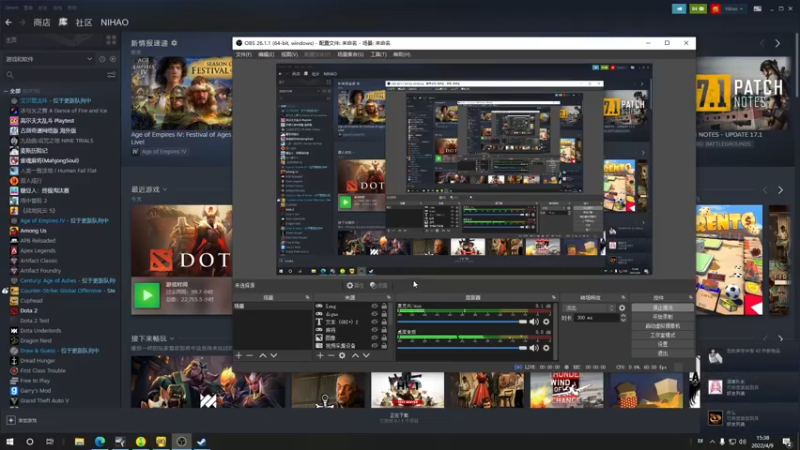The width and height of the screenshot is (800, 450).
Task: Open Steam library advanced filter icon
Action: coord(111,75)
